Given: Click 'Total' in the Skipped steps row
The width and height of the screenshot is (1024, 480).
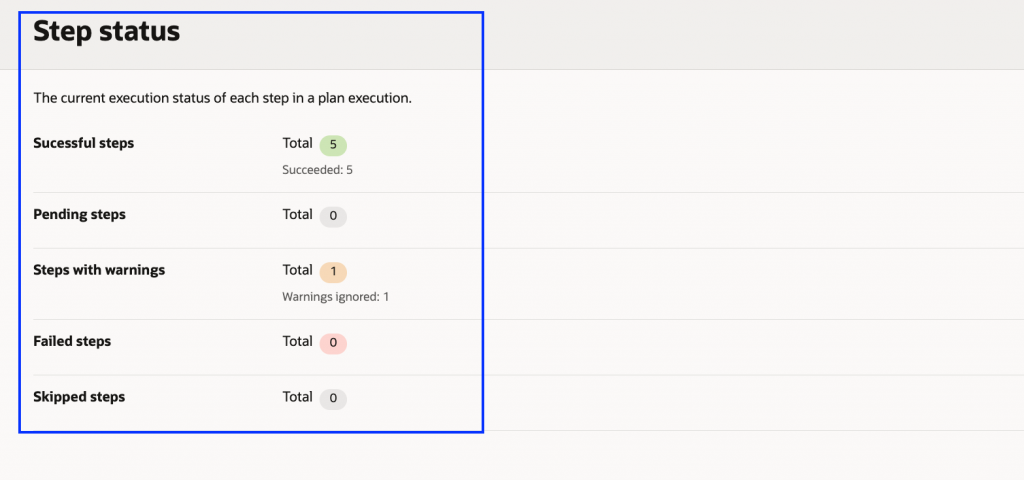Looking at the screenshot, I should pyautogui.click(x=297, y=397).
